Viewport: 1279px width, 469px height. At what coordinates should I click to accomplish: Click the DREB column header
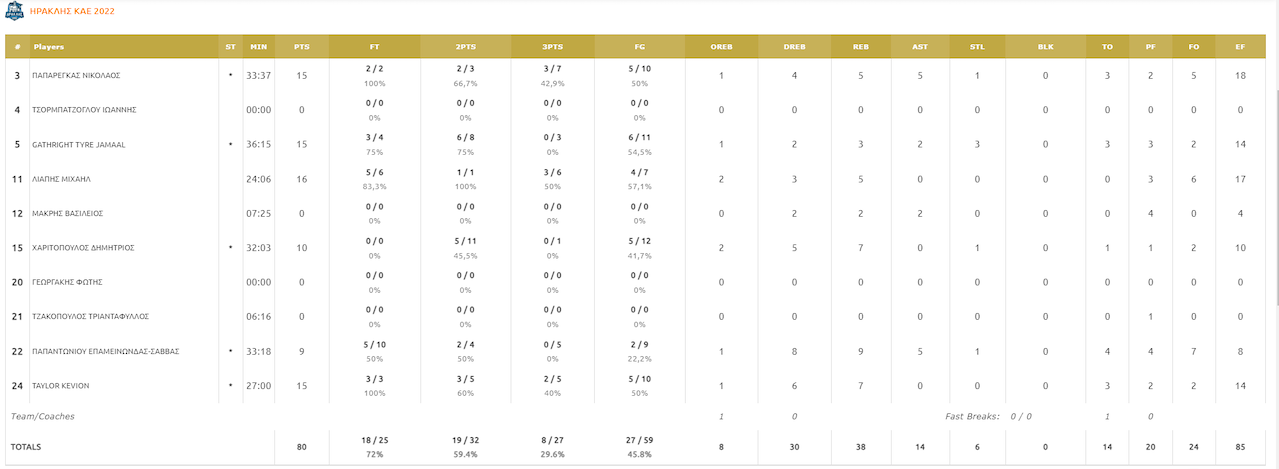(x=794, y=47)
